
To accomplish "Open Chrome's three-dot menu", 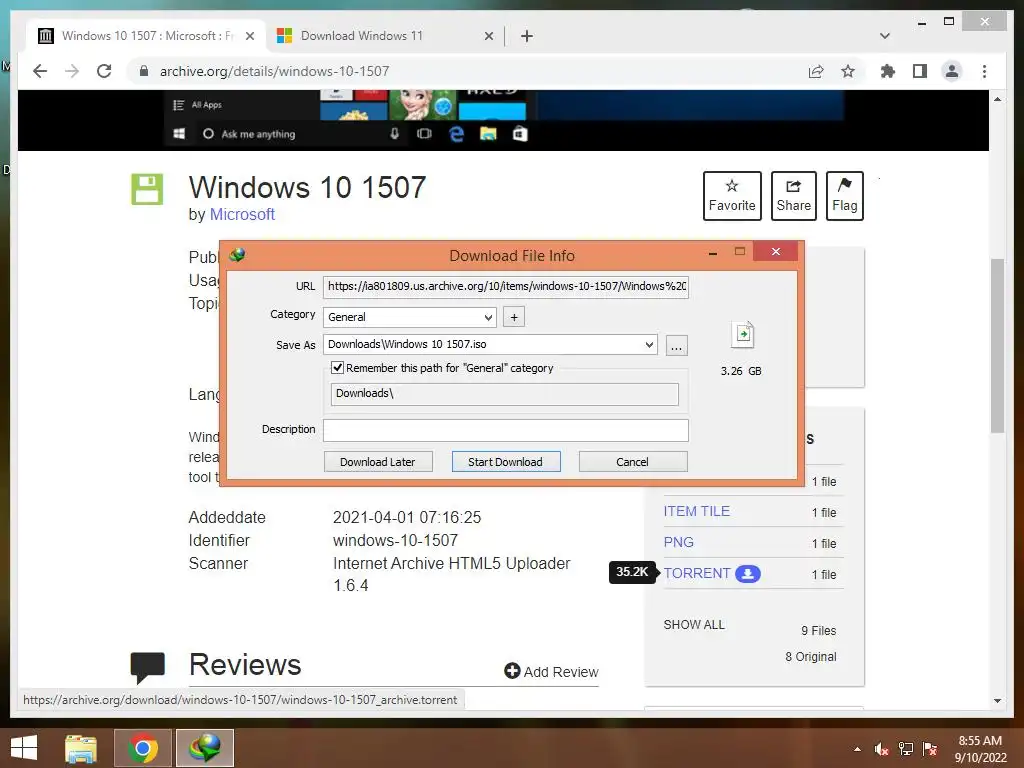I will click(x=984, y=71).
